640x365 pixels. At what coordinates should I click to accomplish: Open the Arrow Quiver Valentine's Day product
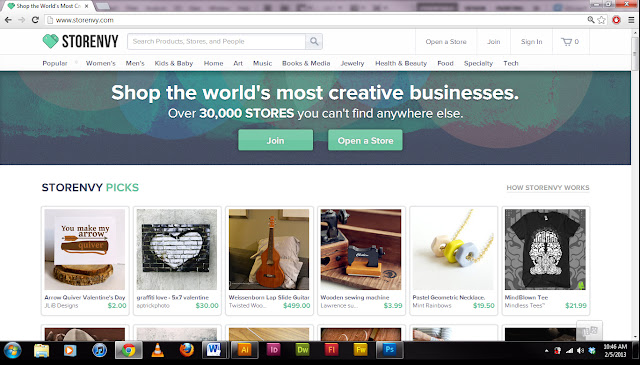point(85,260)
